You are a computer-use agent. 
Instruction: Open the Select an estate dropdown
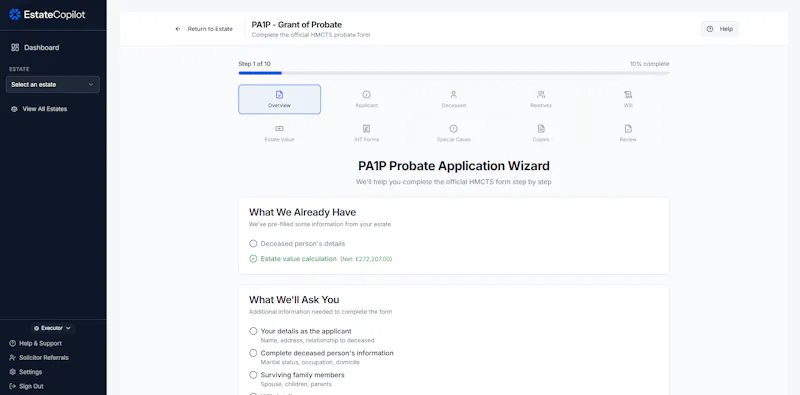click(53, 85)
